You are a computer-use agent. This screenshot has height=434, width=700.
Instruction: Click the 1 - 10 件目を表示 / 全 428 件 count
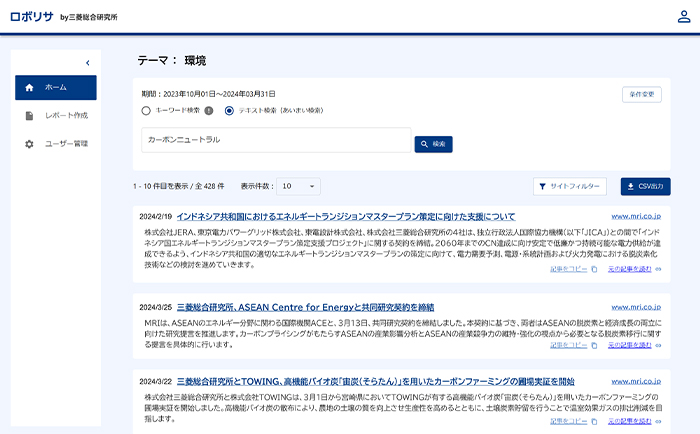(179, 186)
